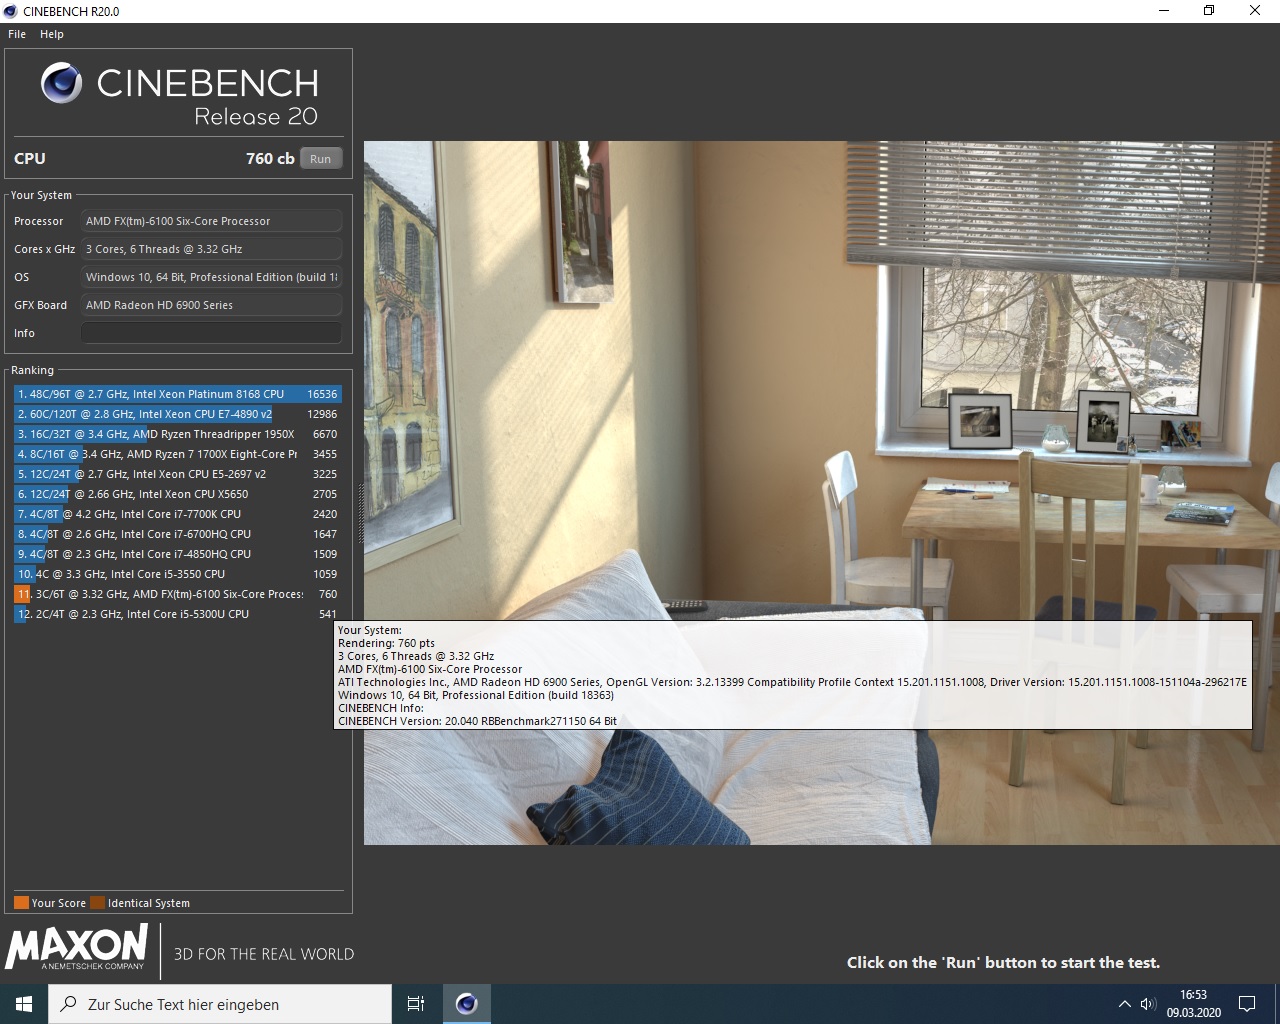Select ranking row Core i5-5300U

click(x=178, y=614)
